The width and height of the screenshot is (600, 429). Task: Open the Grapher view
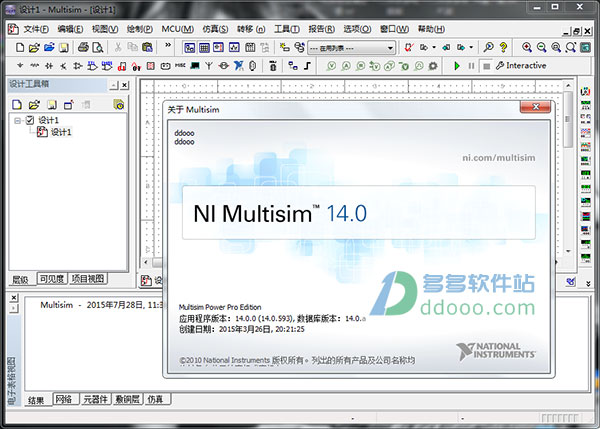point(234,47)
